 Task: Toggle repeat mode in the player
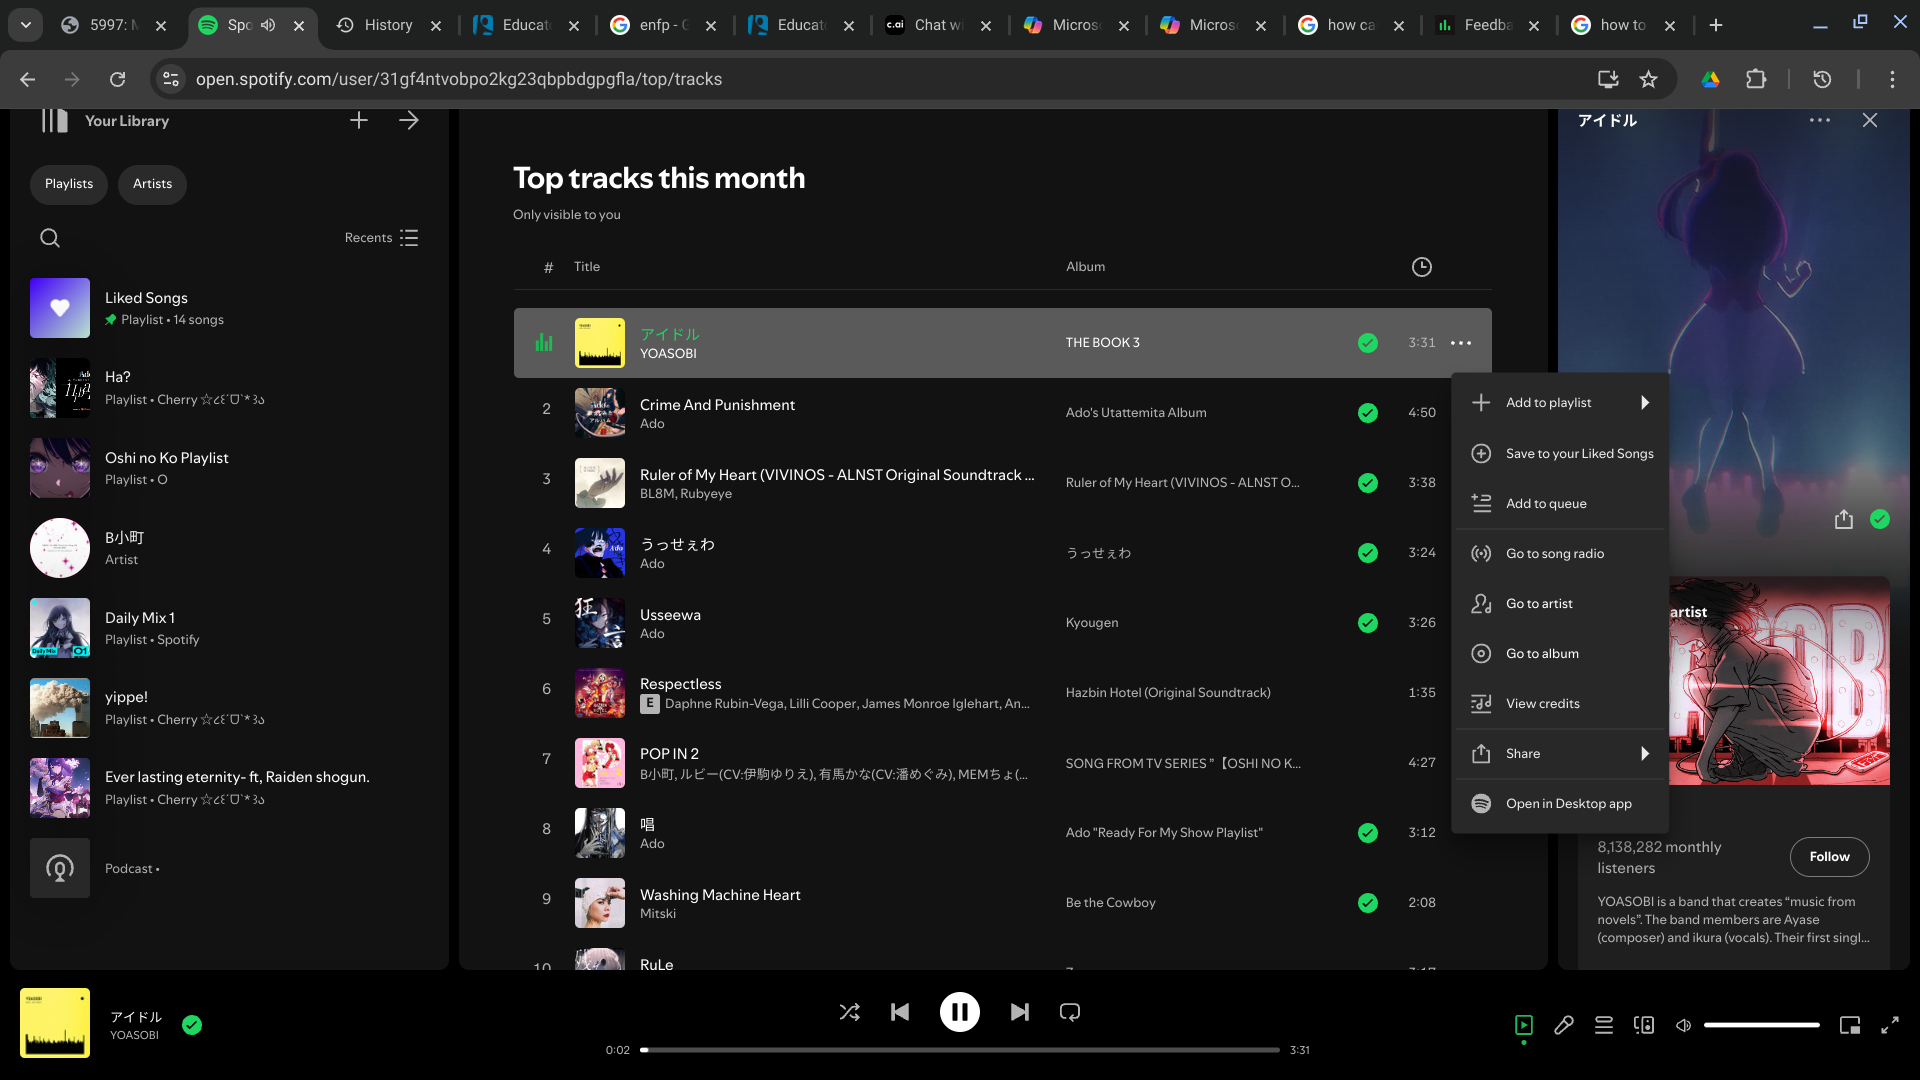(x=1070, y=1012)
